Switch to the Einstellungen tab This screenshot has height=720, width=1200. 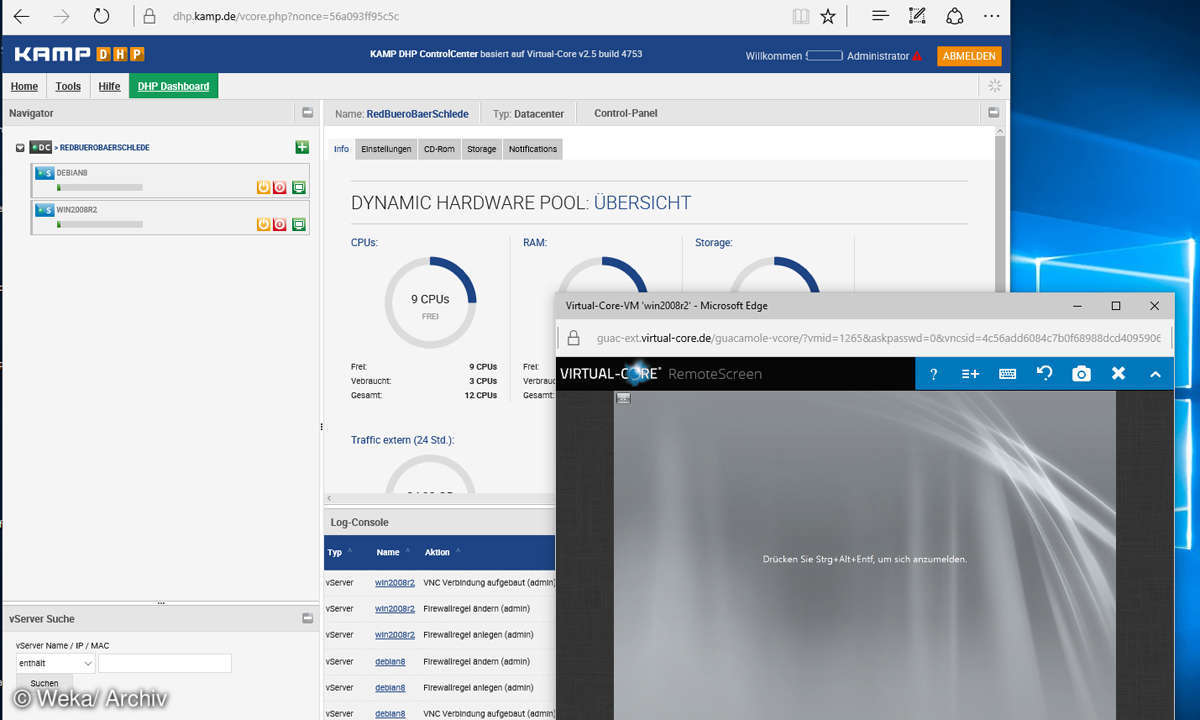[x=386, y=149]
